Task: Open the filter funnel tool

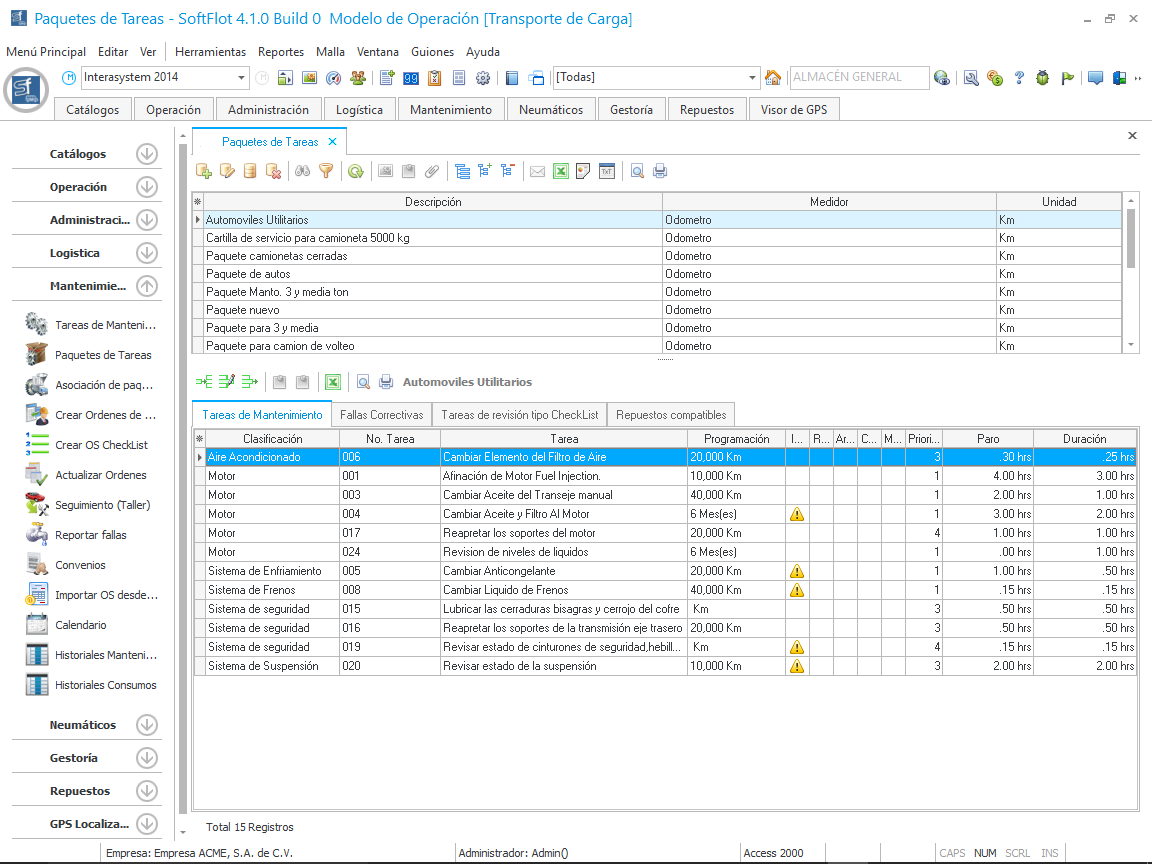Action: coord(325,171)
